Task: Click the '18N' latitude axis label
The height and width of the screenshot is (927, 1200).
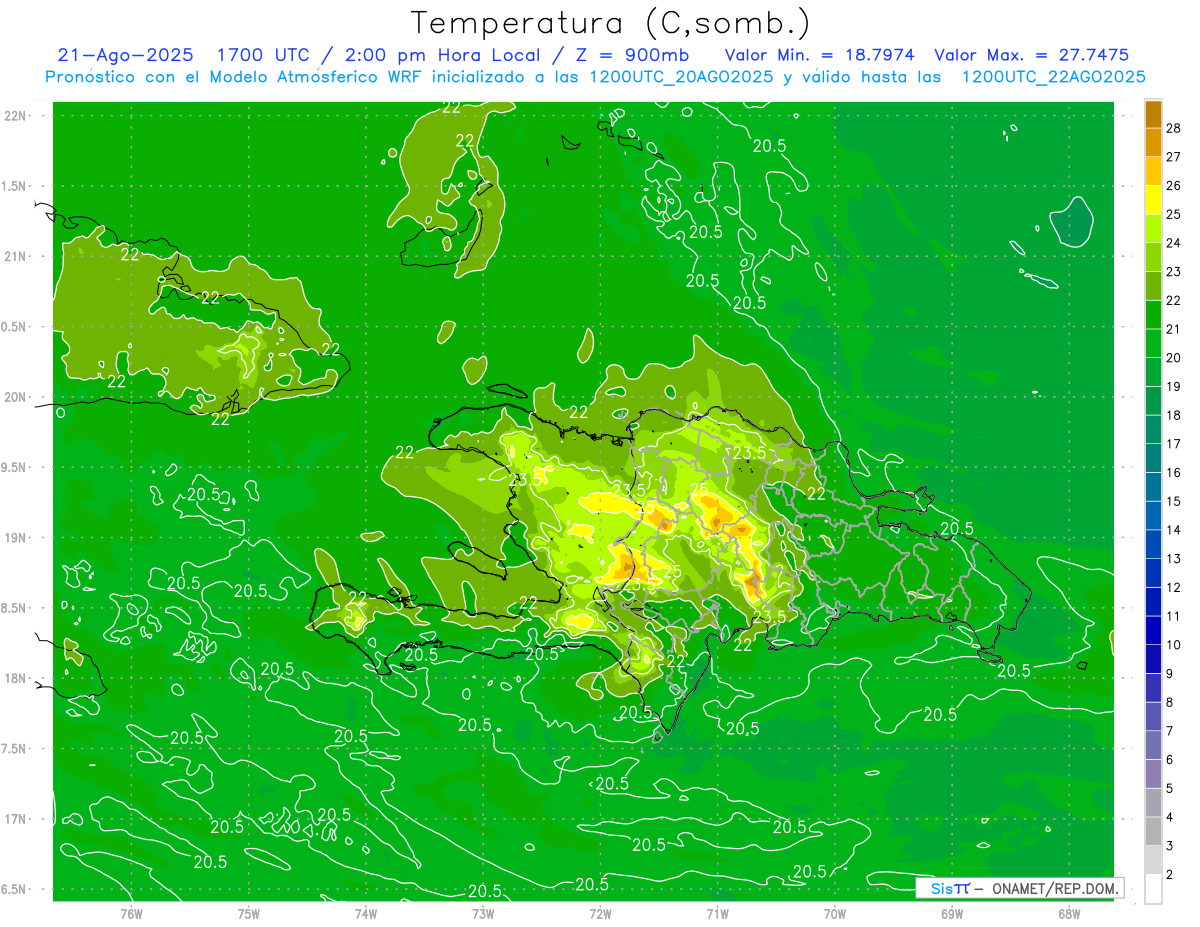Action: pyautogui.click(x=14, y=678)
